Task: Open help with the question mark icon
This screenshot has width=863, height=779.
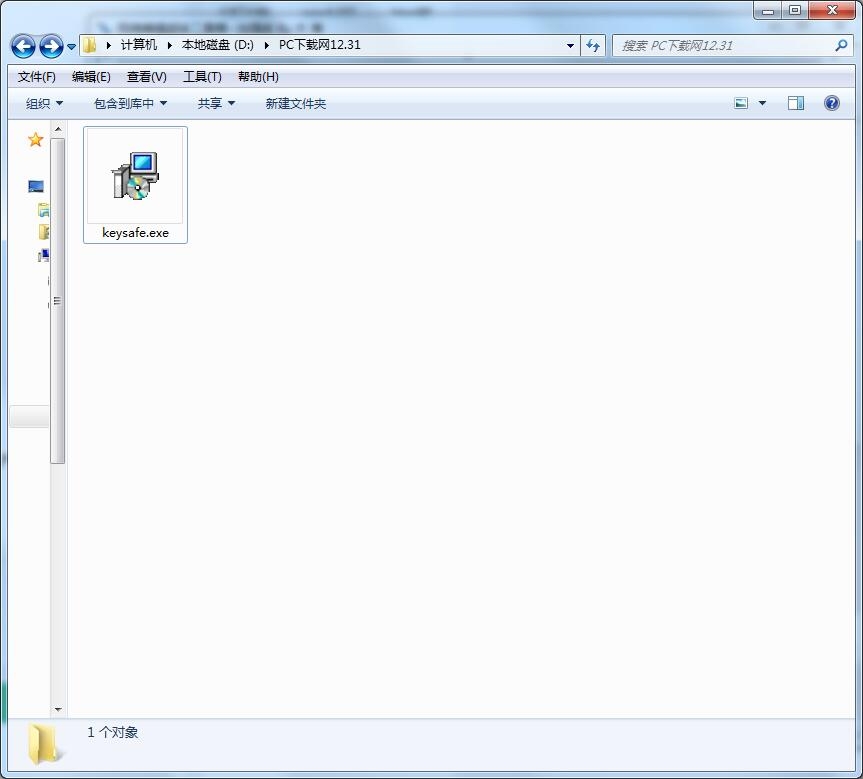Action: [x=832, y=103]
